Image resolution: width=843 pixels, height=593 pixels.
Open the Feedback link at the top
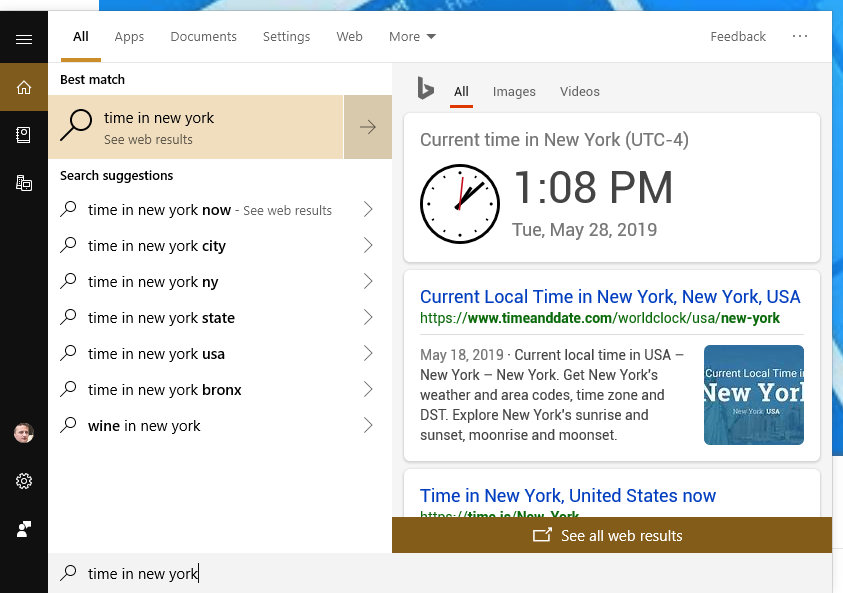pos(738,37)
